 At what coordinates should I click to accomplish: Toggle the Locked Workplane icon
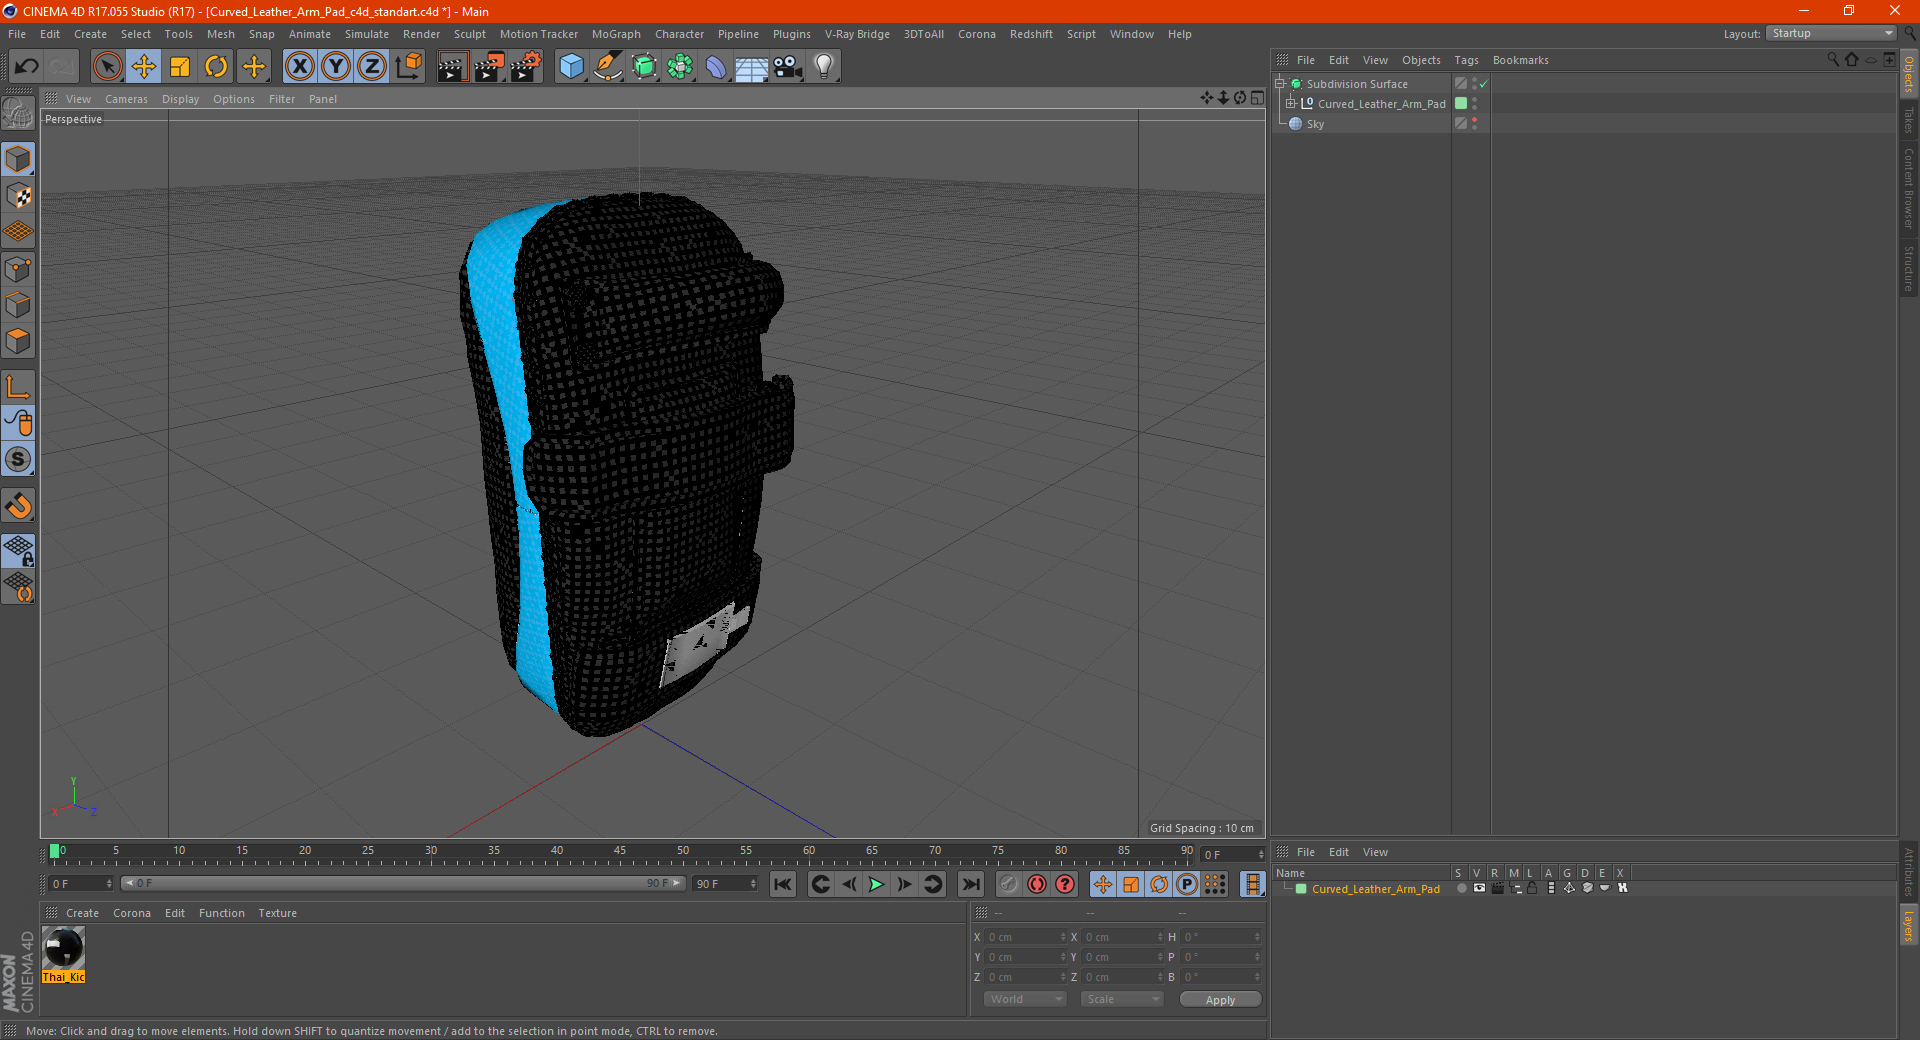tap(18, 550)
